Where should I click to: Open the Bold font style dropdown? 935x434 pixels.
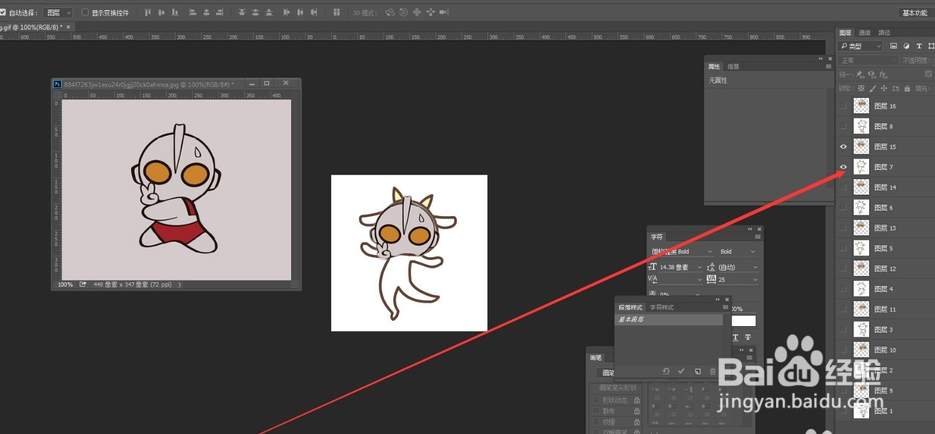737,252
